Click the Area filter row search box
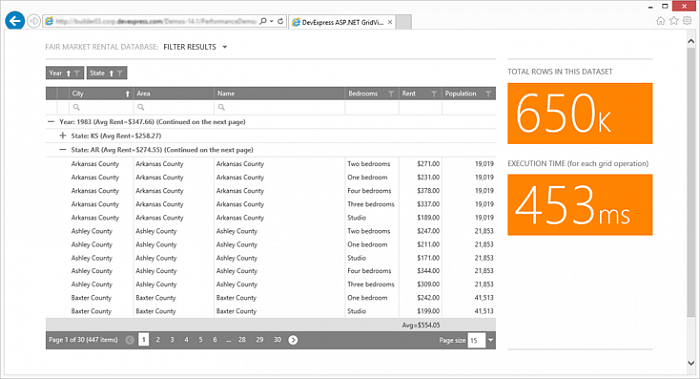 click(x=174, y=107)
